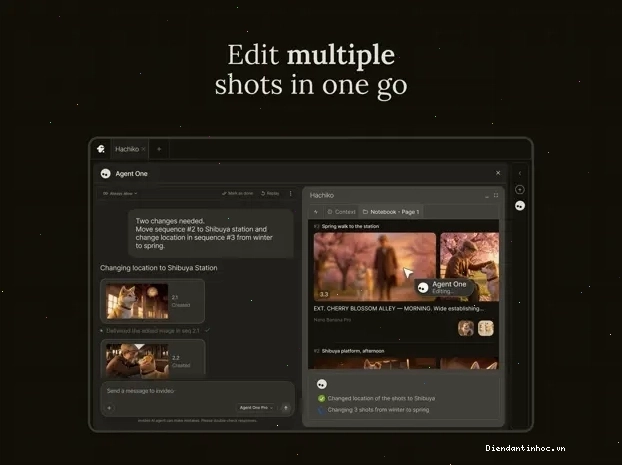Screen dimensions: 622x465
Task: Click the invideo logo icon beside the Hachiko tab
Action: (101, 149)
